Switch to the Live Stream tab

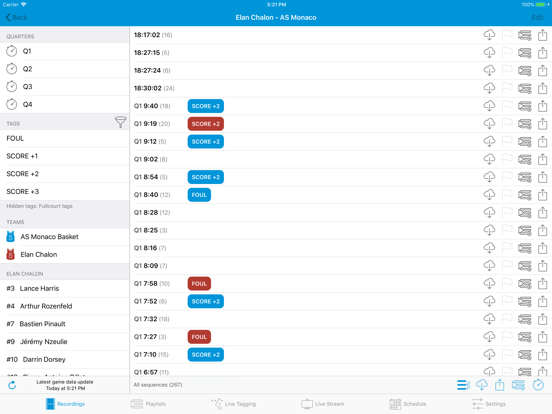point(322,404)
